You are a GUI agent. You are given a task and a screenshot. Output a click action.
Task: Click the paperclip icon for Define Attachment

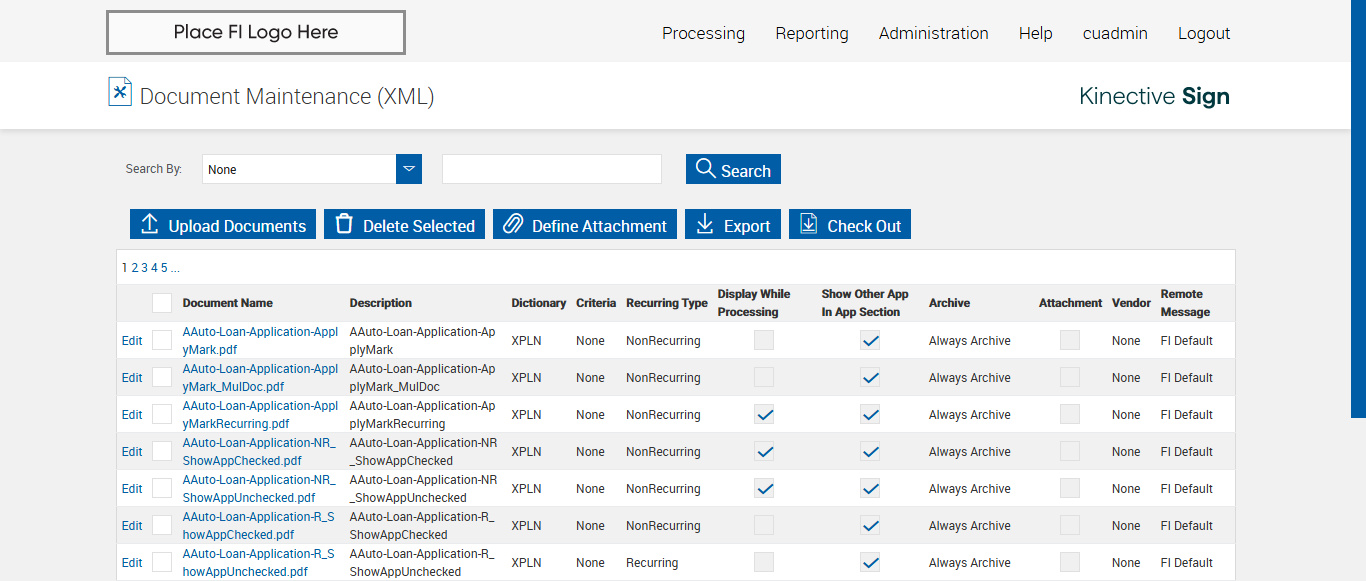point(513,224)
